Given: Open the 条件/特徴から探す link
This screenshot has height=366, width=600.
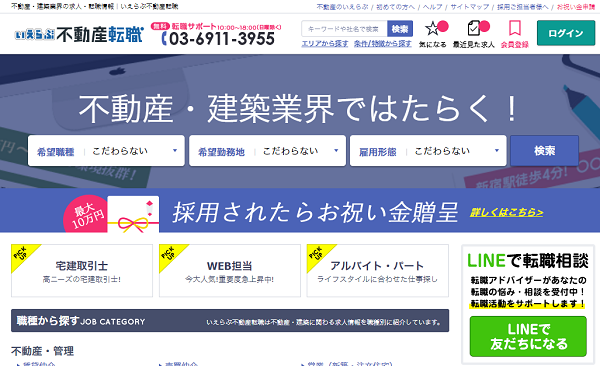Looking at the screenshot, I should click(x=383, y=44).
